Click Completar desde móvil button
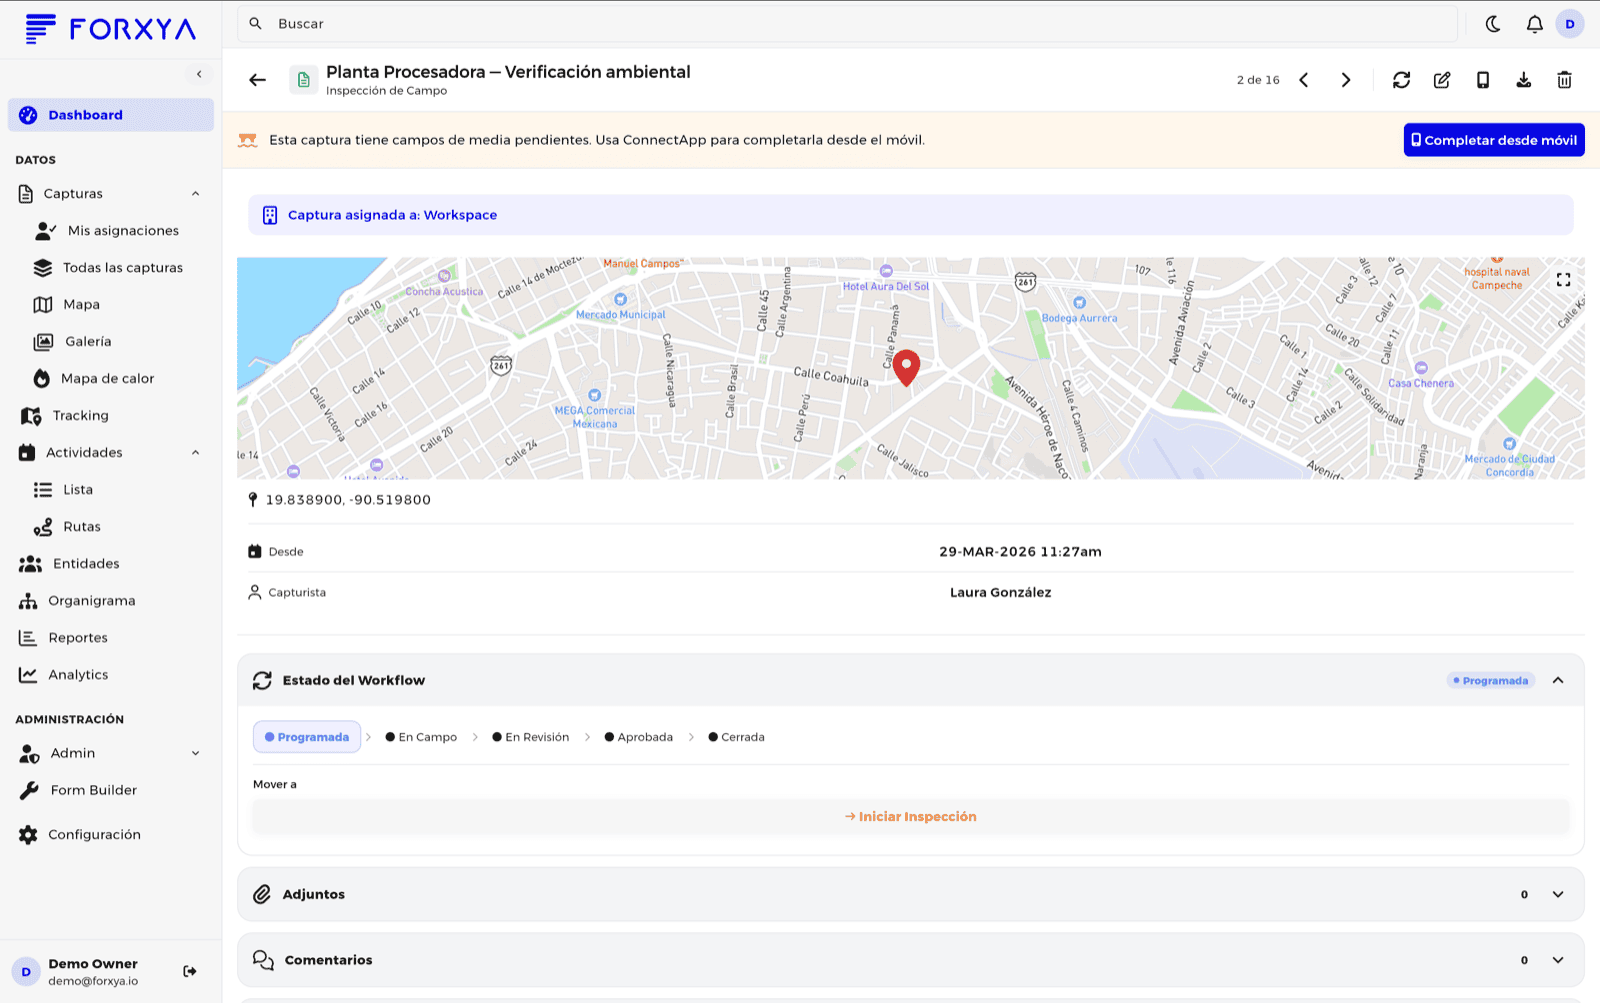The height and width of the screenshot is (1003, 1600). tap(1494, 140)
